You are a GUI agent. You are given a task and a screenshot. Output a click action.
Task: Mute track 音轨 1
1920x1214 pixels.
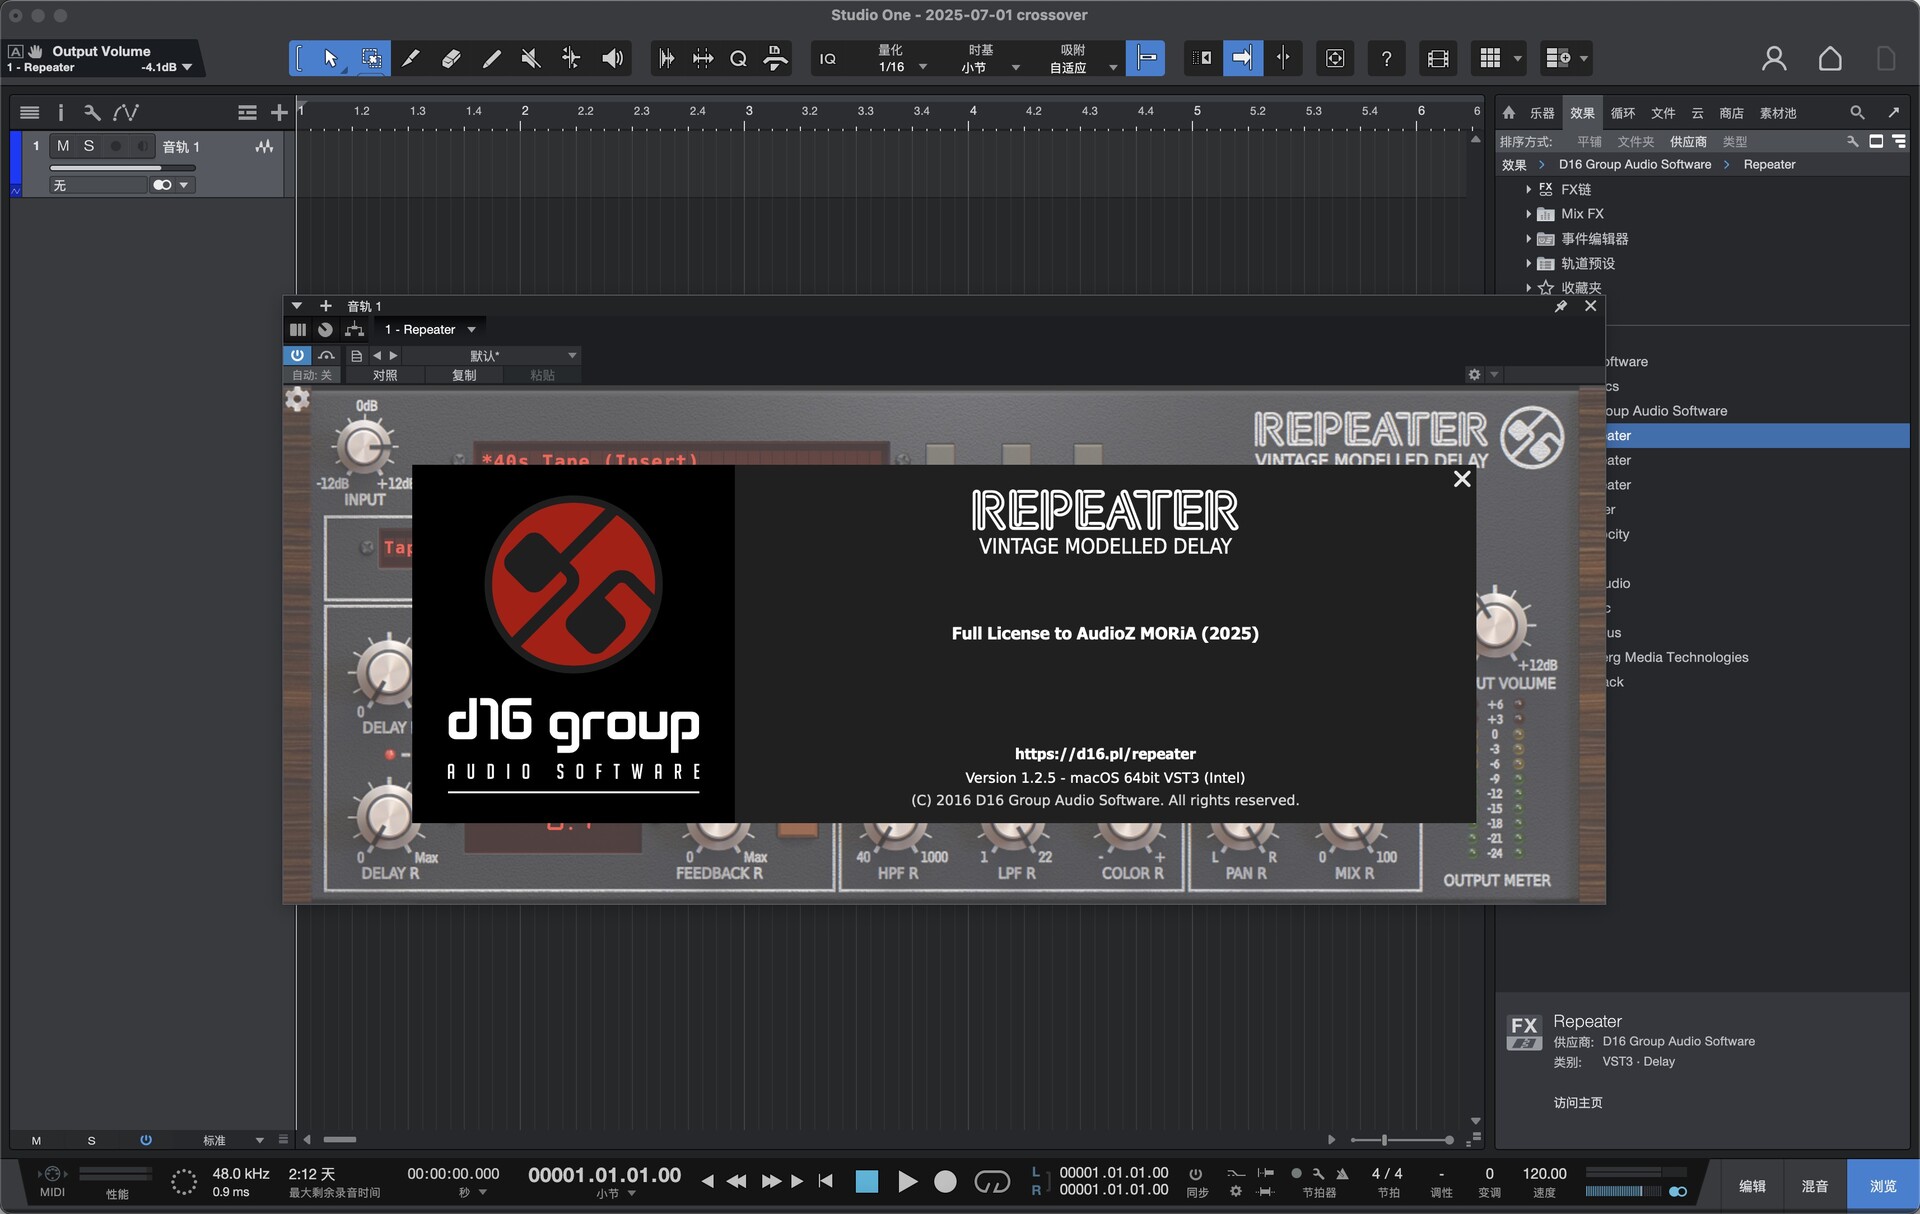[x=63, y=146]
